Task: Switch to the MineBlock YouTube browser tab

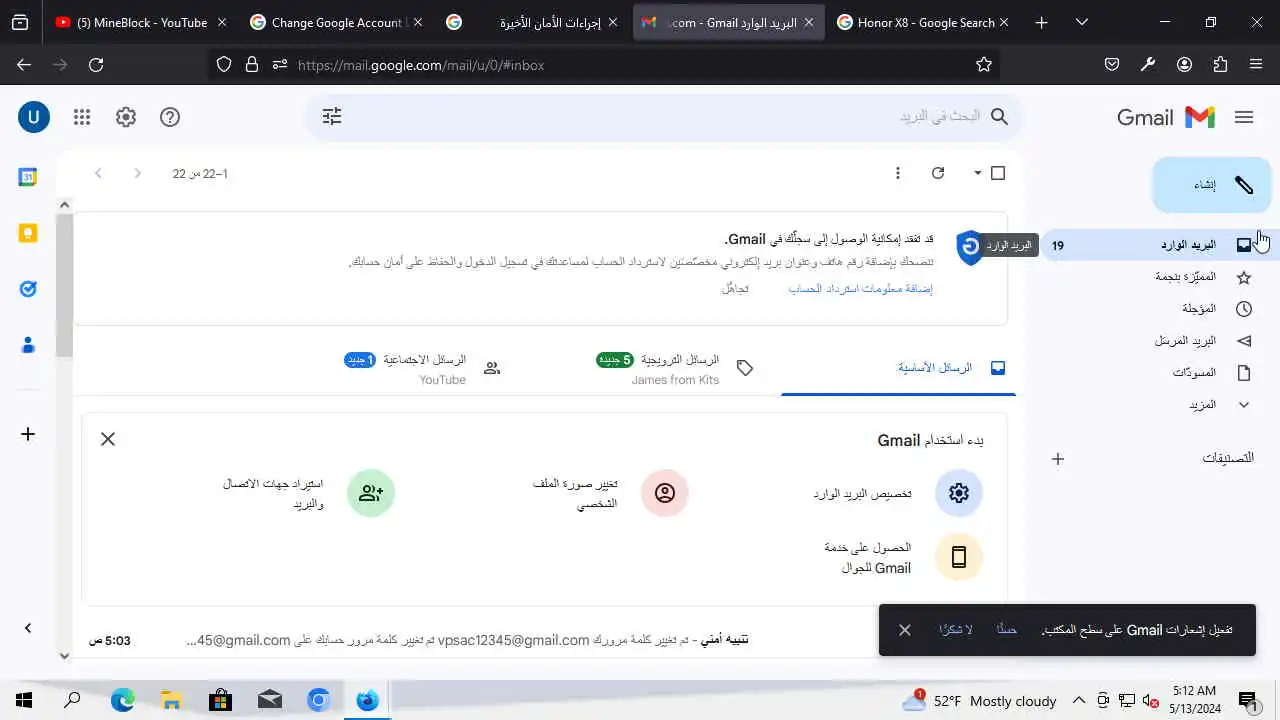Action: 140,22
